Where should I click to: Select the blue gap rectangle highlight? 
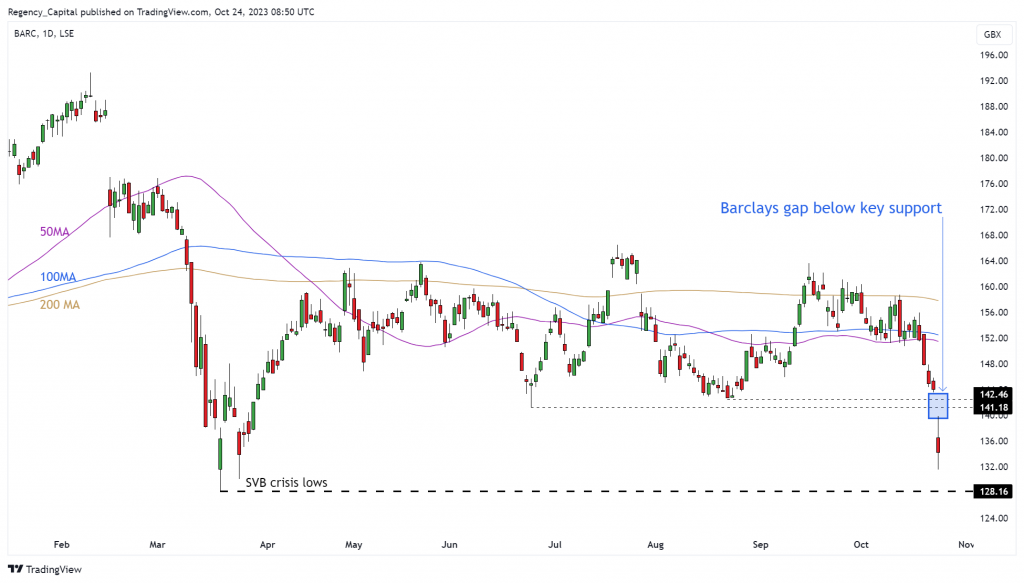click(x=938, y=405)
